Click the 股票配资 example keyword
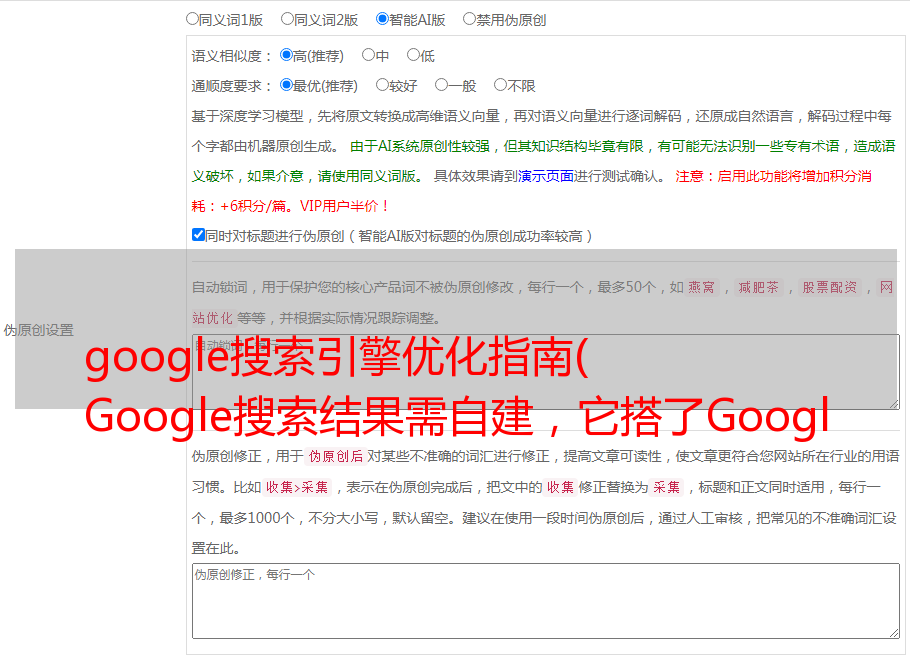911x658 pixels. tap(830, 287)
